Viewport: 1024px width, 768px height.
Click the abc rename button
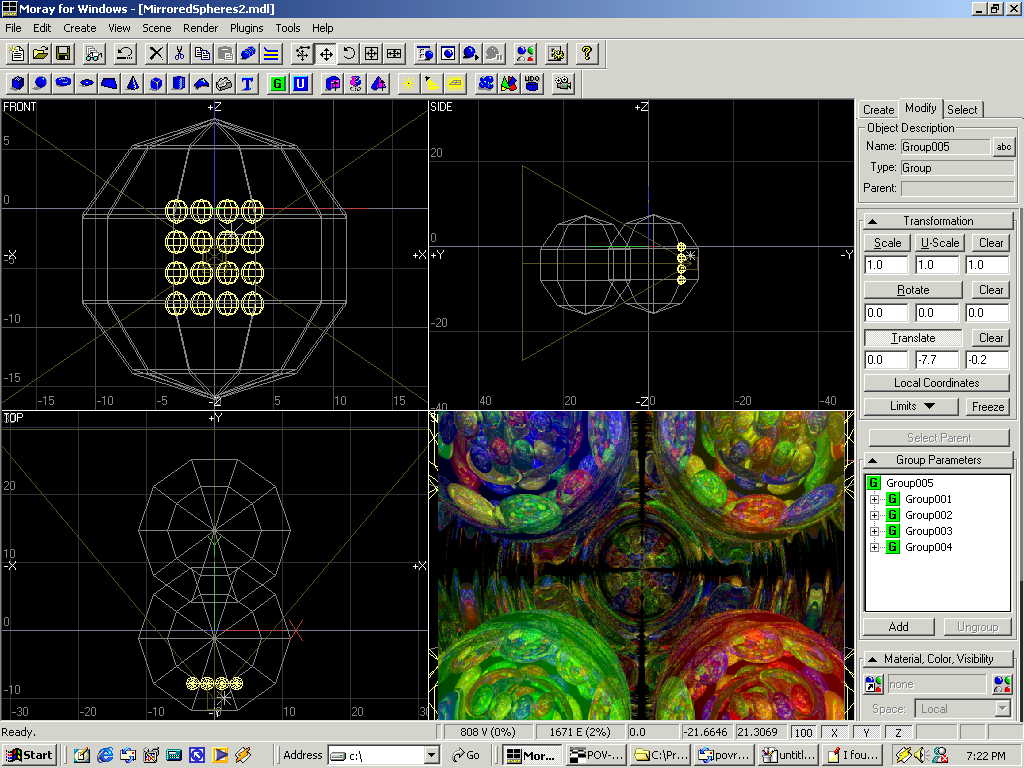click(x=1003, y=147)
